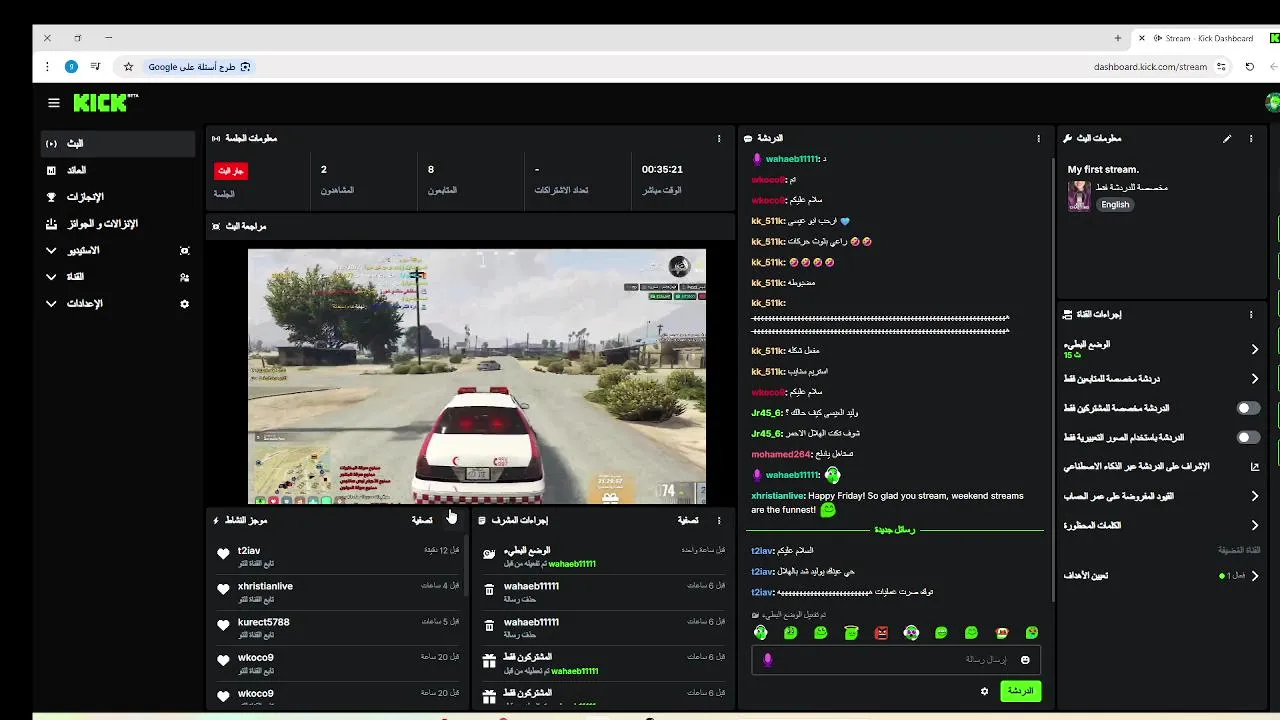Click My first stream. title
1280x720 pixels.
click(1103, 170)
